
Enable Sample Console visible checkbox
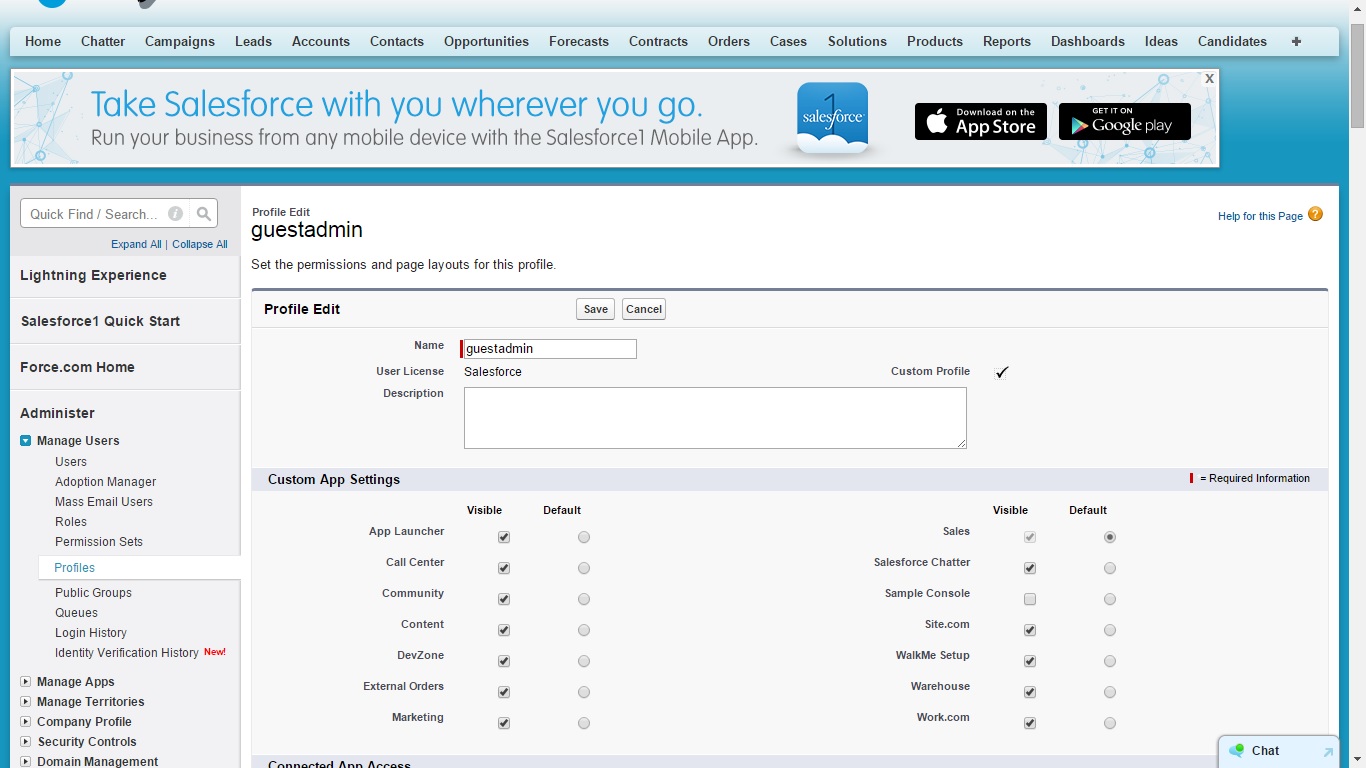click(x=1030, y=599)
